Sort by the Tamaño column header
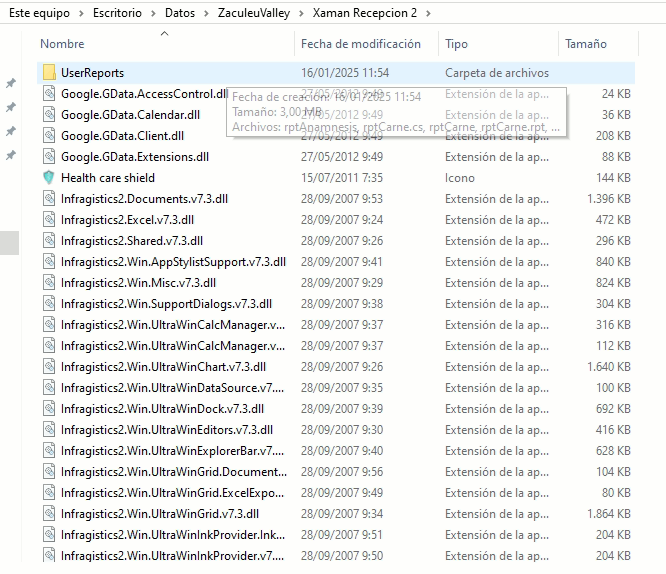666x574 pixels. coord(586,44)
